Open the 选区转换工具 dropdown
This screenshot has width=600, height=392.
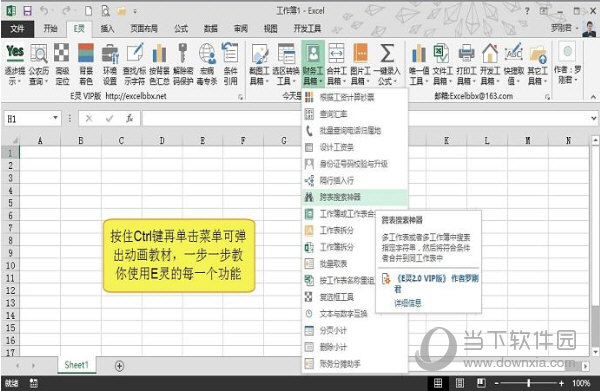[286, 64]
